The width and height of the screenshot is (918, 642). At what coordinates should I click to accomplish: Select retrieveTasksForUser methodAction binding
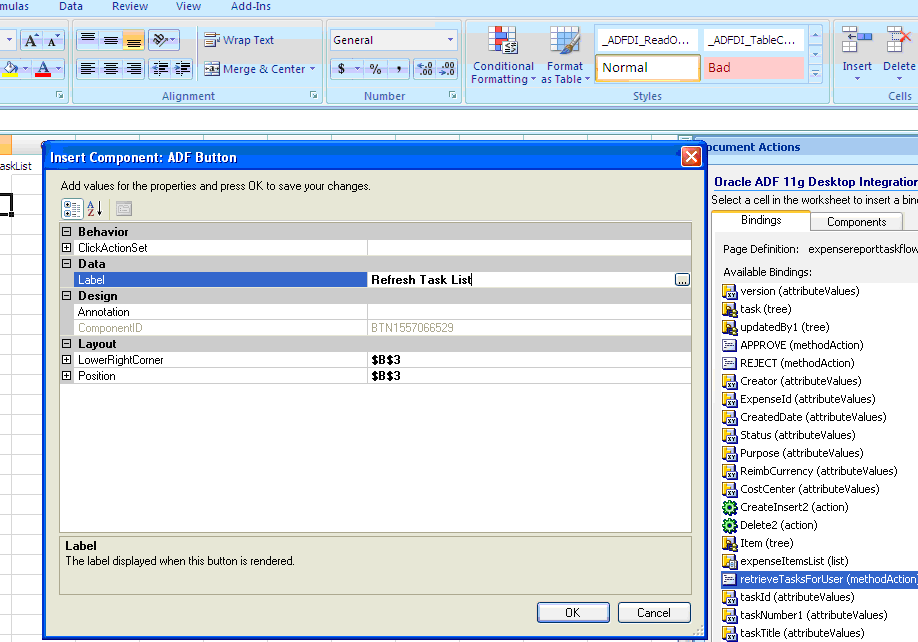pyautogui.click(x=820, y=579)
